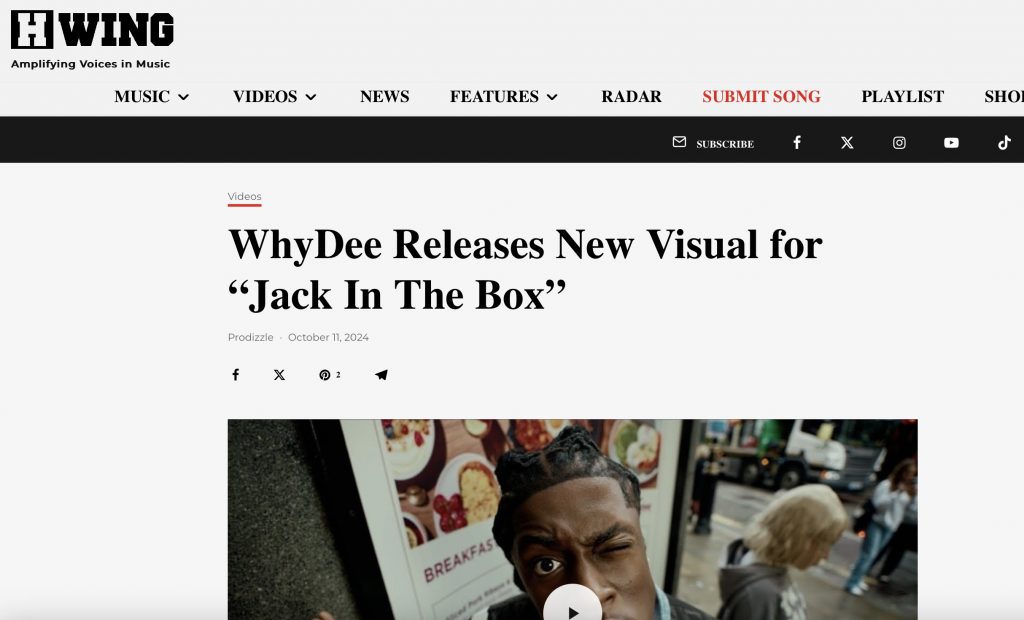Go to the PLAYLIST page
Screen dimensions: 1024x620
(903, 97)
